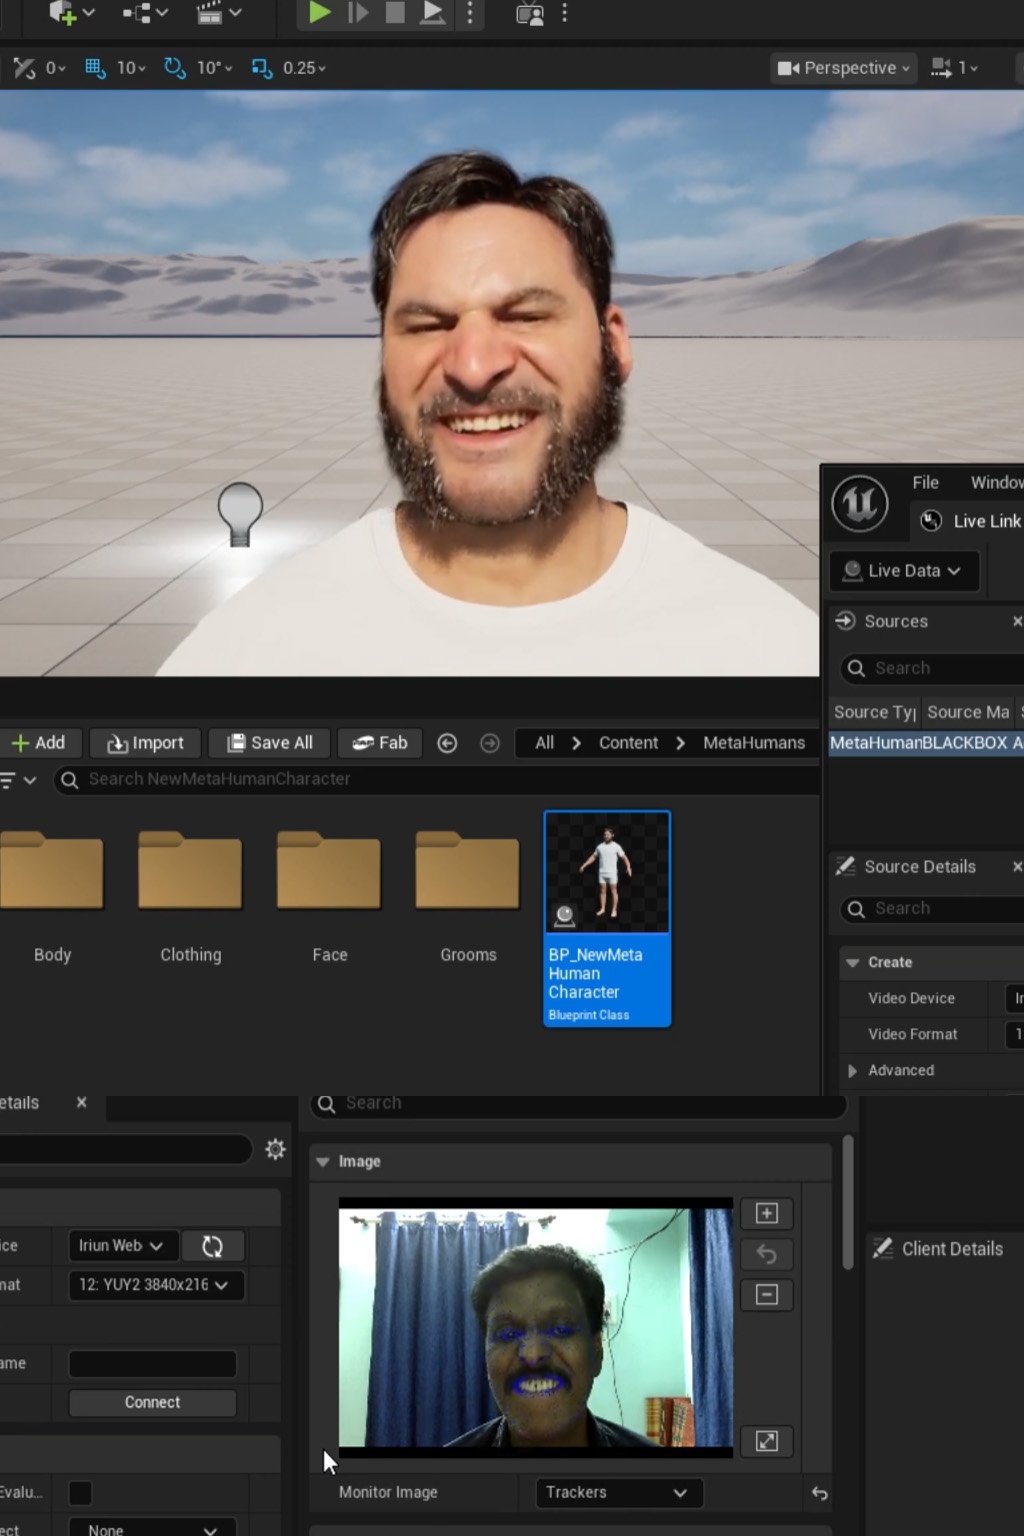The height and width of the screenshot is (1536, 1024).
Task: Open the Trackers monitor image dropdown
Action: click(618, 1492)
